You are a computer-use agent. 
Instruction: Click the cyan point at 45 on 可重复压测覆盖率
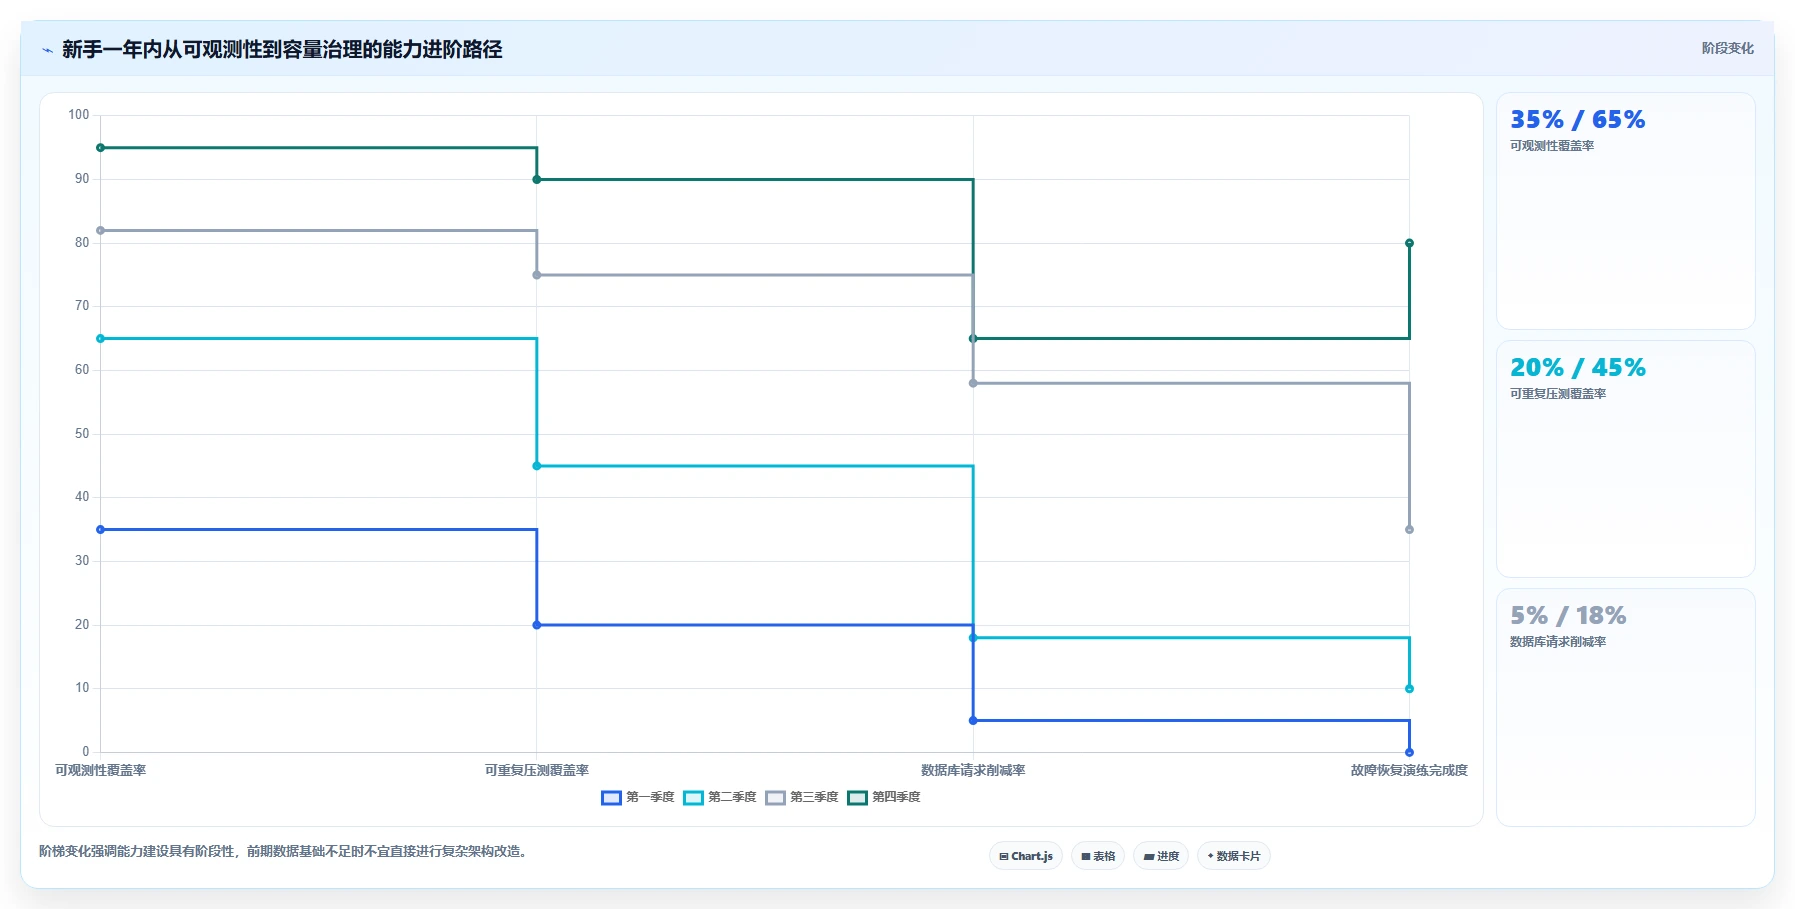pos(537,466)
